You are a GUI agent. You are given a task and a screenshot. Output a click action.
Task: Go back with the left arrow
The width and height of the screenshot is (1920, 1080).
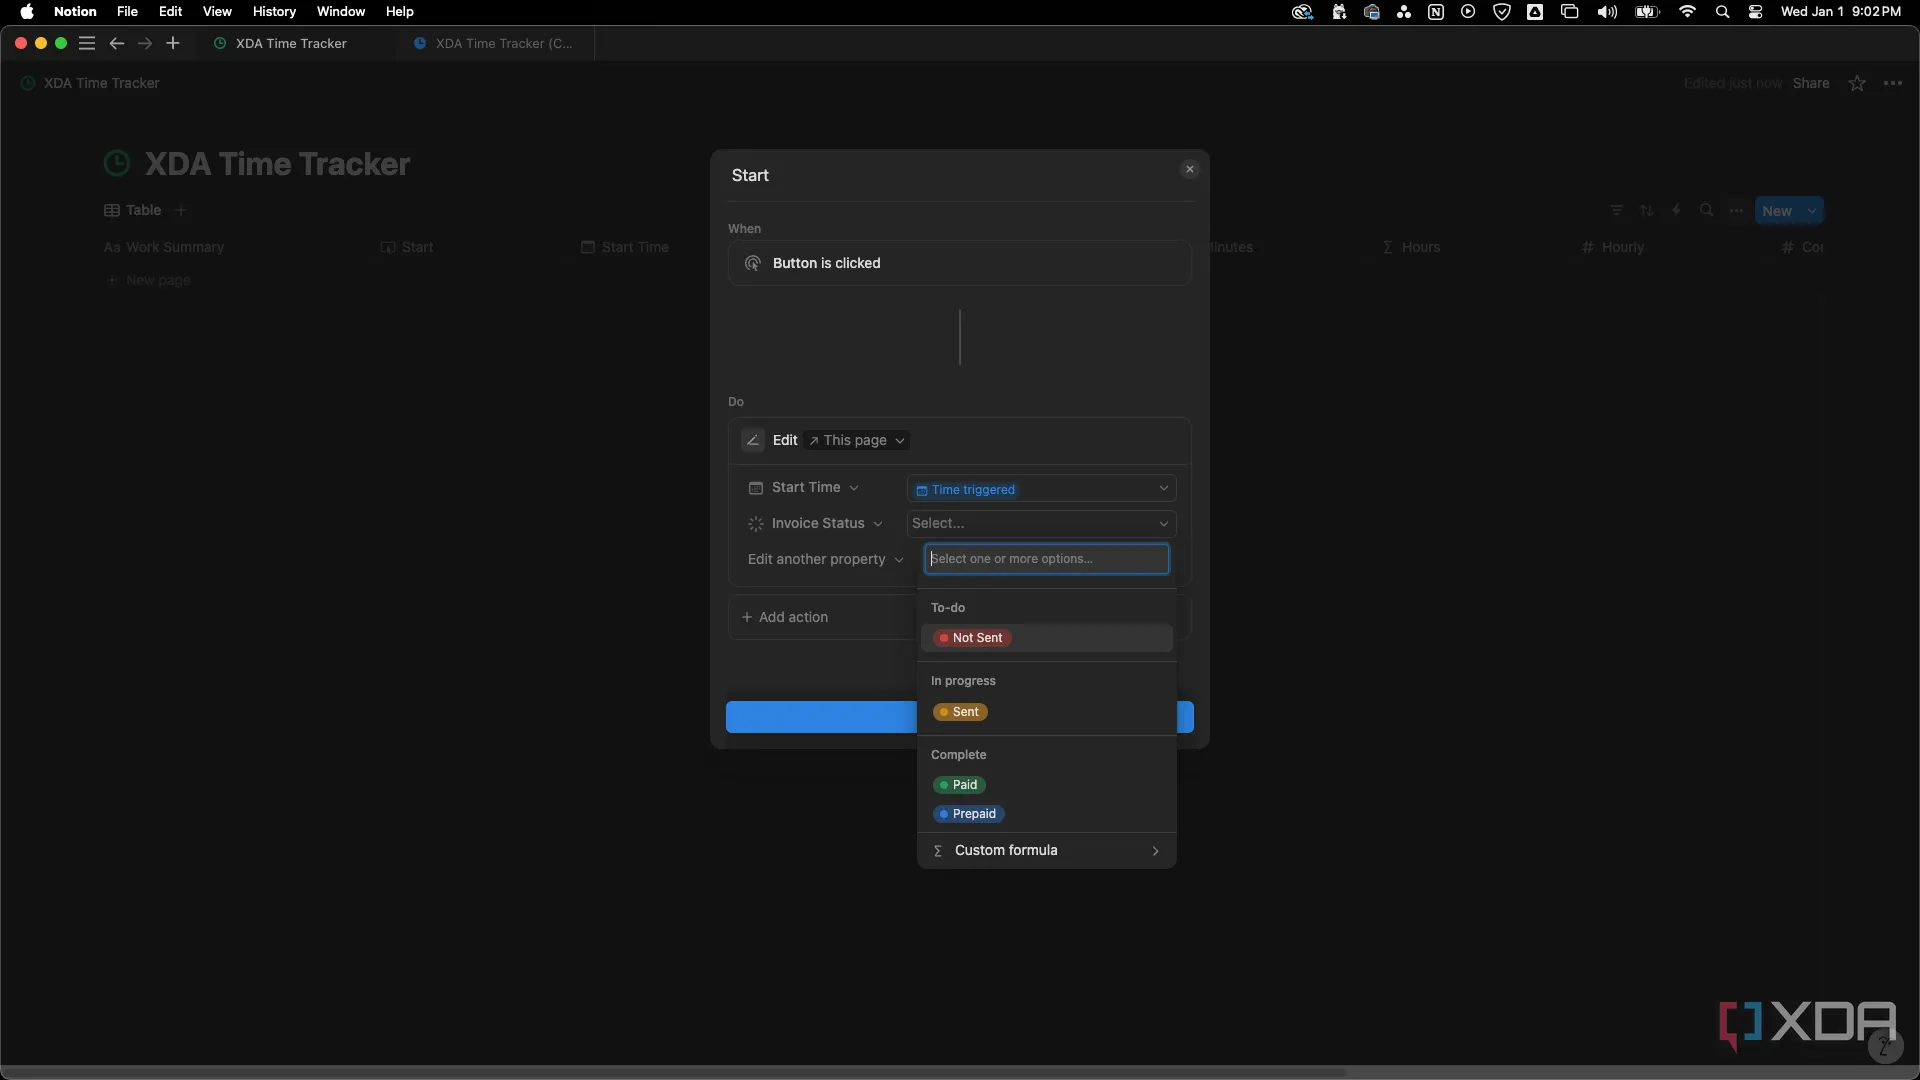[116, 43]
